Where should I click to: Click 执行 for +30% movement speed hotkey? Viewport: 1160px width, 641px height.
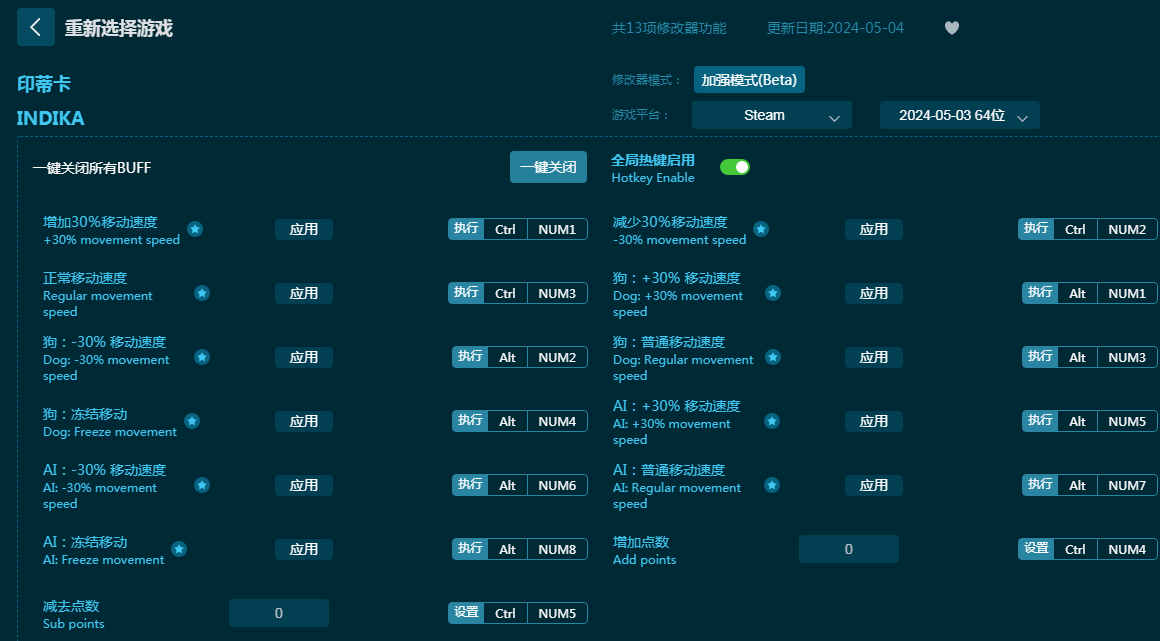pos(466,229)
